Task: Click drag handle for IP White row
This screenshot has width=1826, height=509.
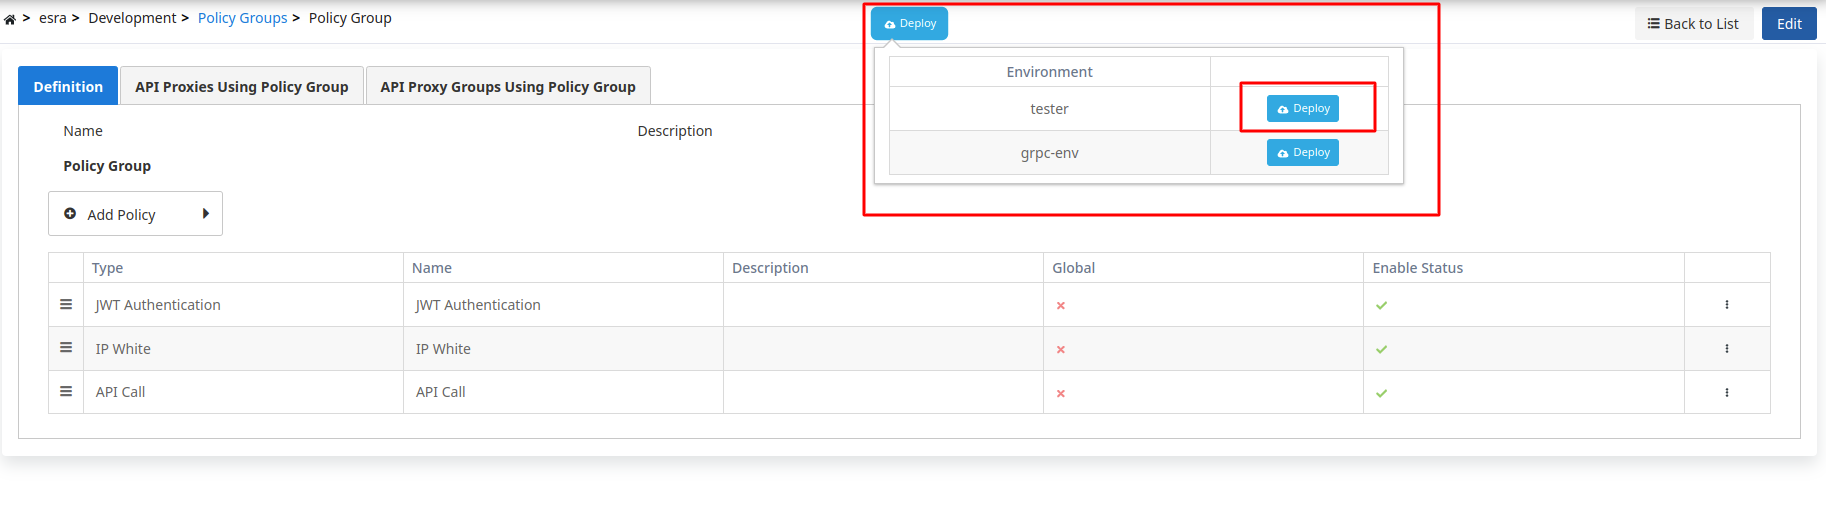Action: point(66,348)
